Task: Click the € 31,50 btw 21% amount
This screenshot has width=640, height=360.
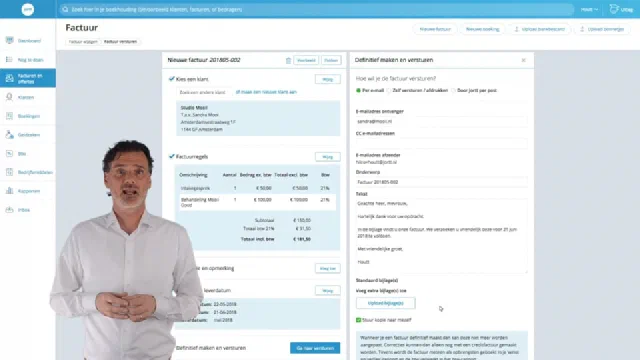Action: pos(302,229)
